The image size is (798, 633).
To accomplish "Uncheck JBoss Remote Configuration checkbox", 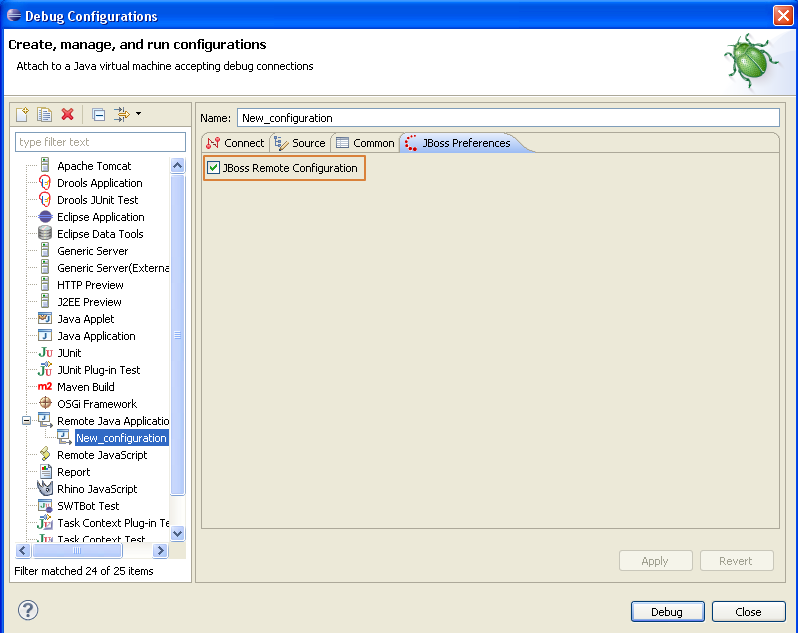I will [213, 168].
